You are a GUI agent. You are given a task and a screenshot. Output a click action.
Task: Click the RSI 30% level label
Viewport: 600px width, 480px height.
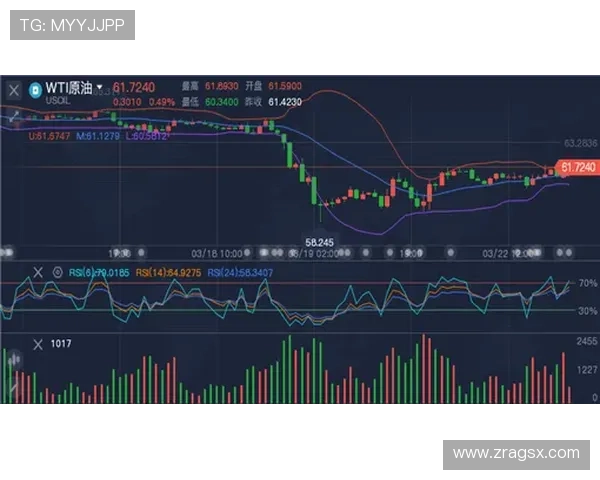(588, 311)
